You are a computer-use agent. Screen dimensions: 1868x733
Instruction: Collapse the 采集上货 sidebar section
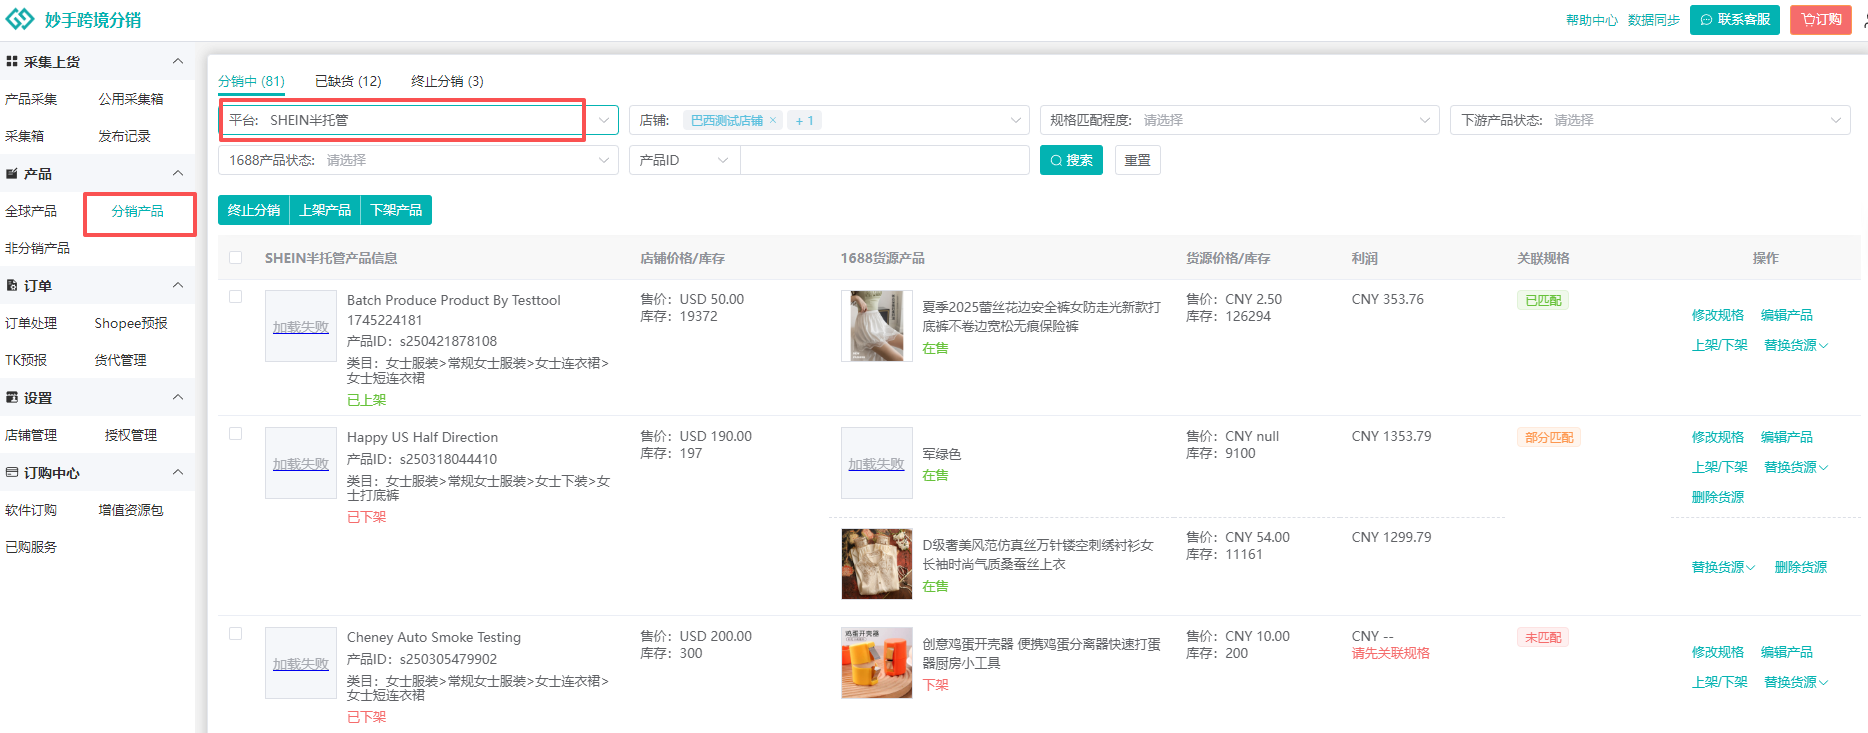coord(178,62)
